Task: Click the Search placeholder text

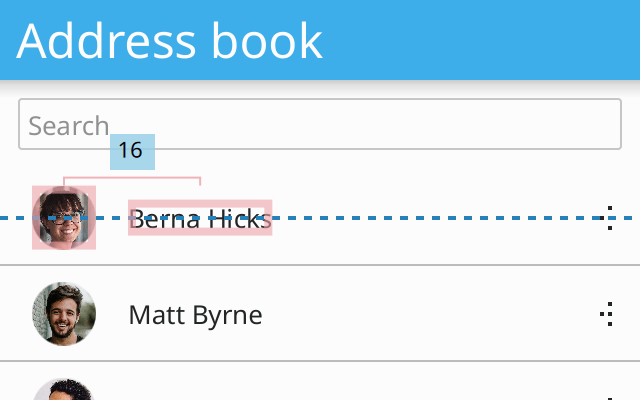Action: 69,126
